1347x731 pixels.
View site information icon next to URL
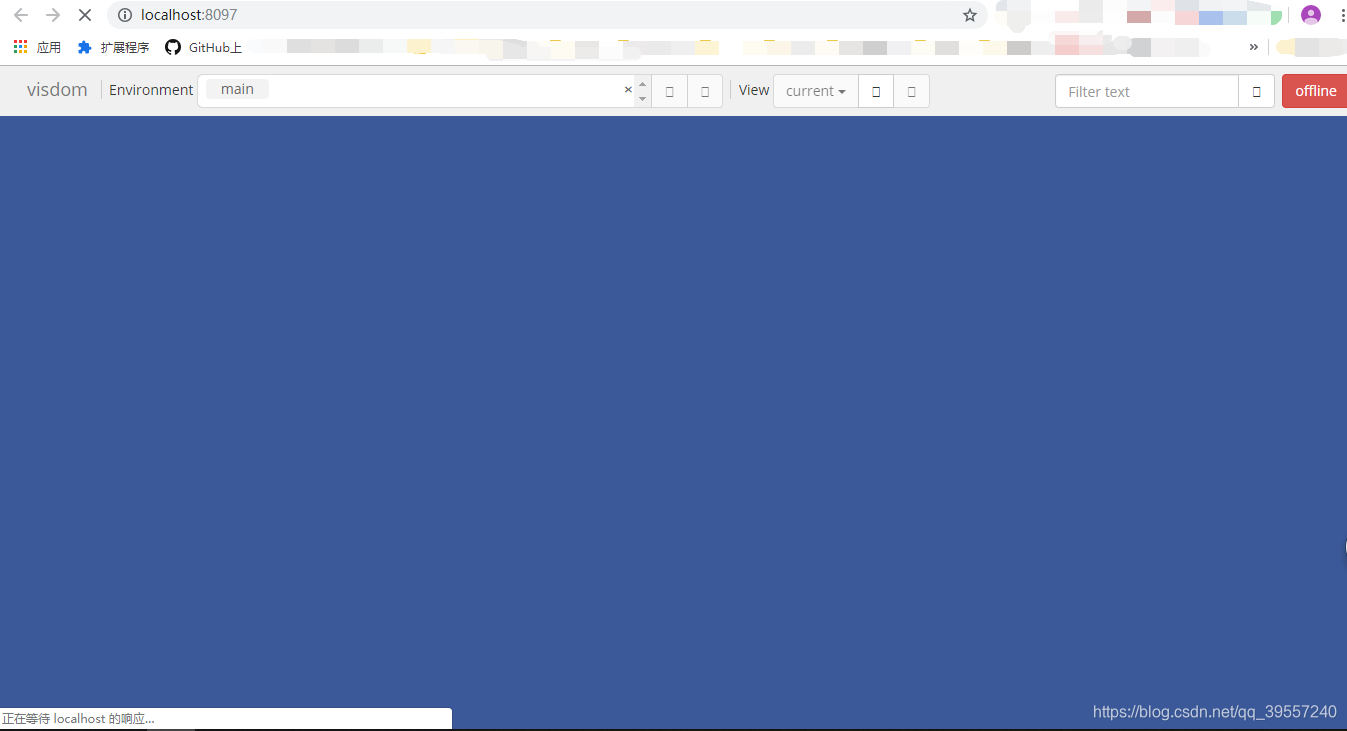pos(125,15)
